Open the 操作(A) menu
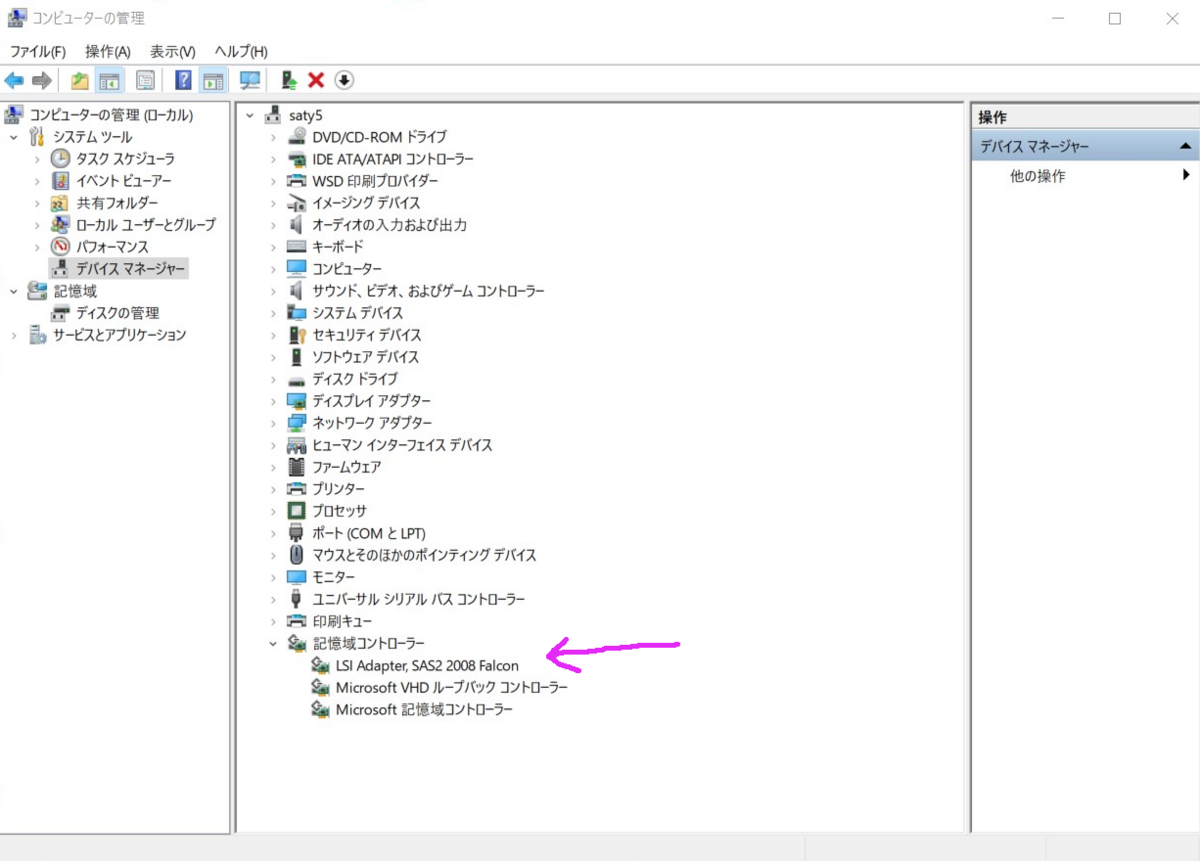Image resolution: width=1200 pixels, height=861 pixels. click(108, 51)
